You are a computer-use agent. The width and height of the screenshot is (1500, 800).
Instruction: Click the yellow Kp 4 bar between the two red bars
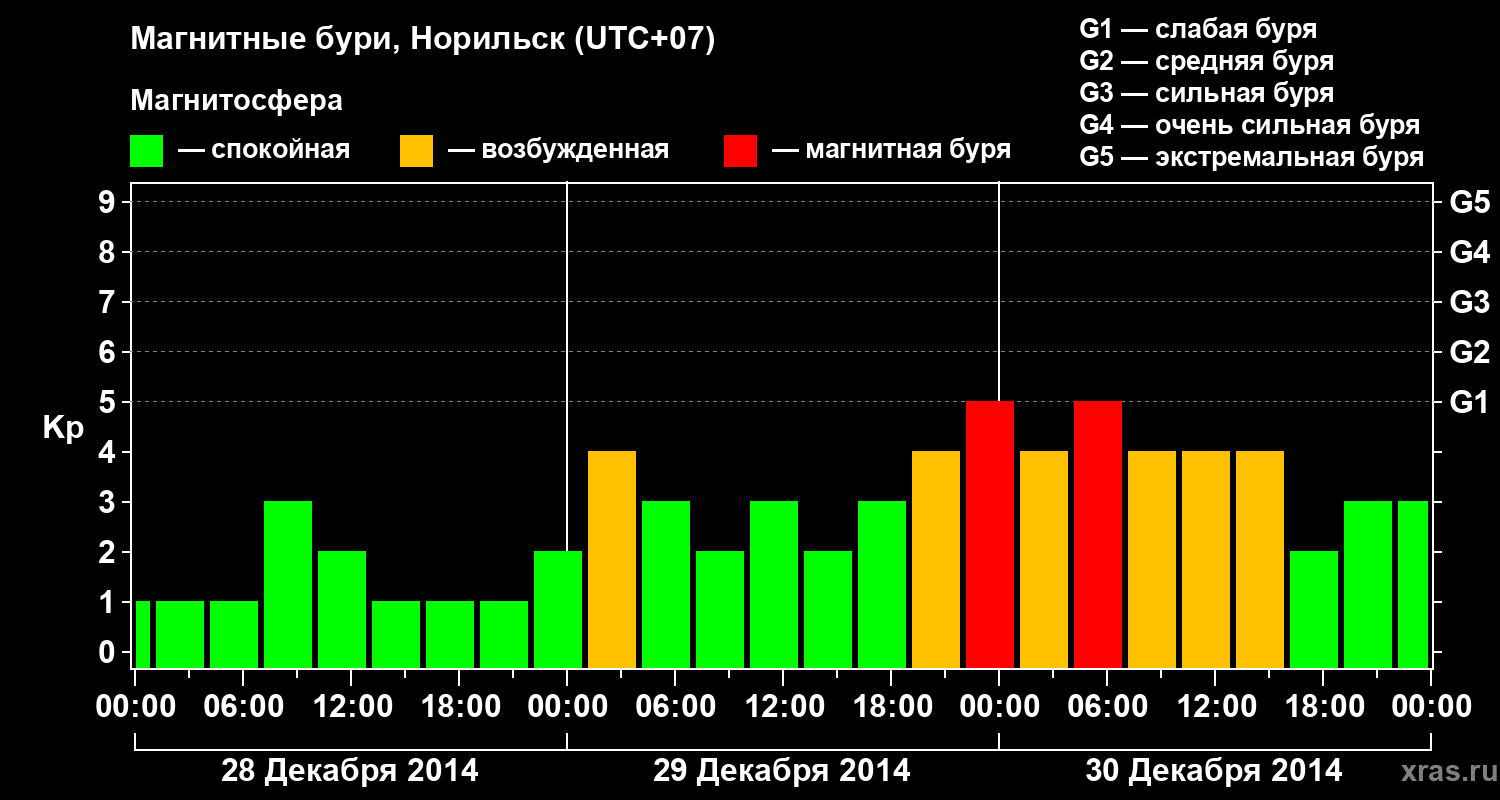point(1044,559)
